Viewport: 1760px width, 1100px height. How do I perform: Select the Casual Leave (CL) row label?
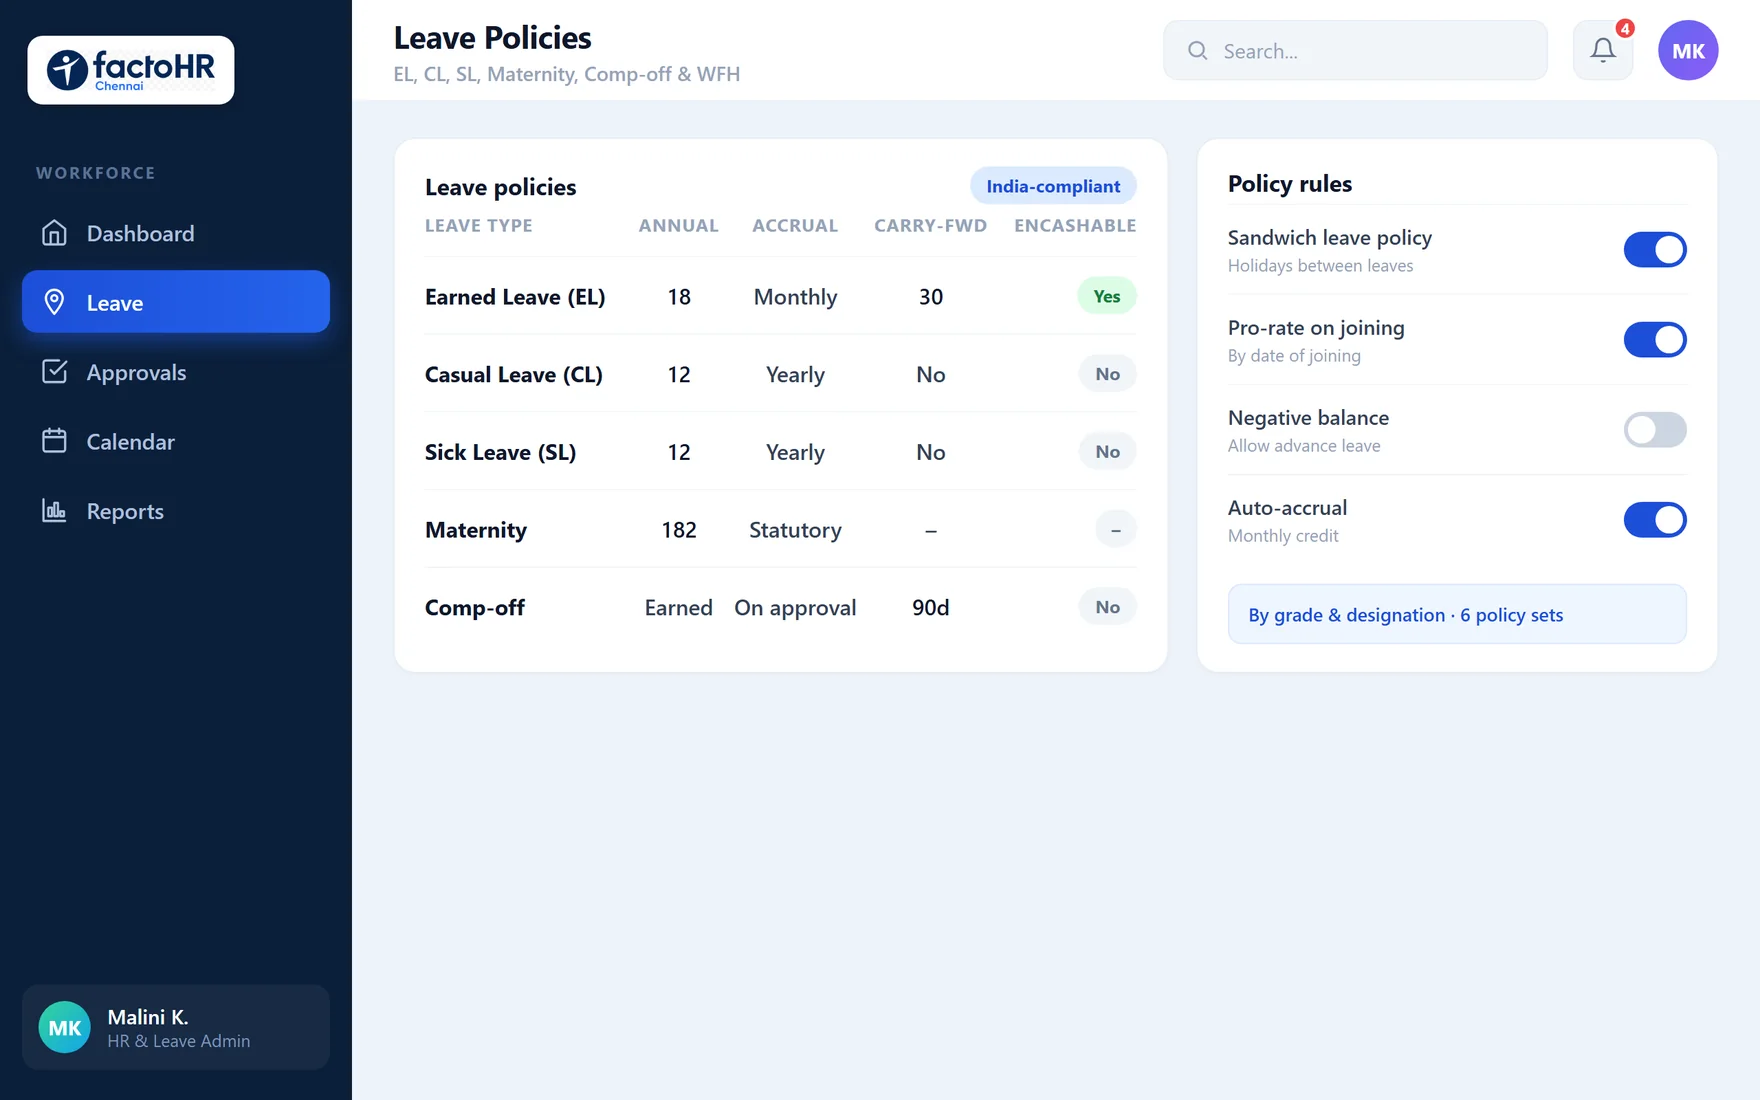pos(514,375)
